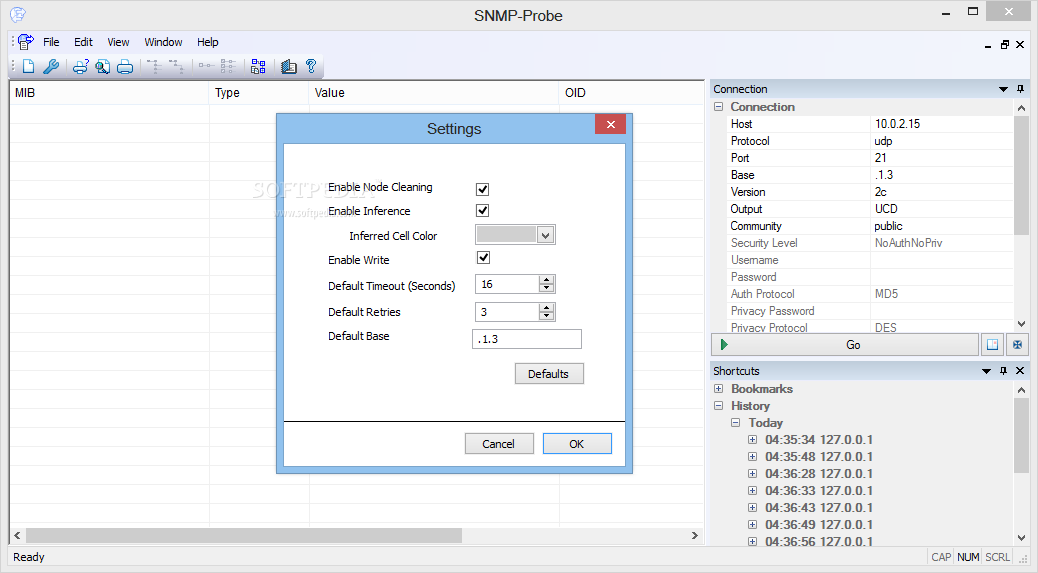Click the blue network layout toolbar icon
The image size is (1038, 573).
click(258, 66)
